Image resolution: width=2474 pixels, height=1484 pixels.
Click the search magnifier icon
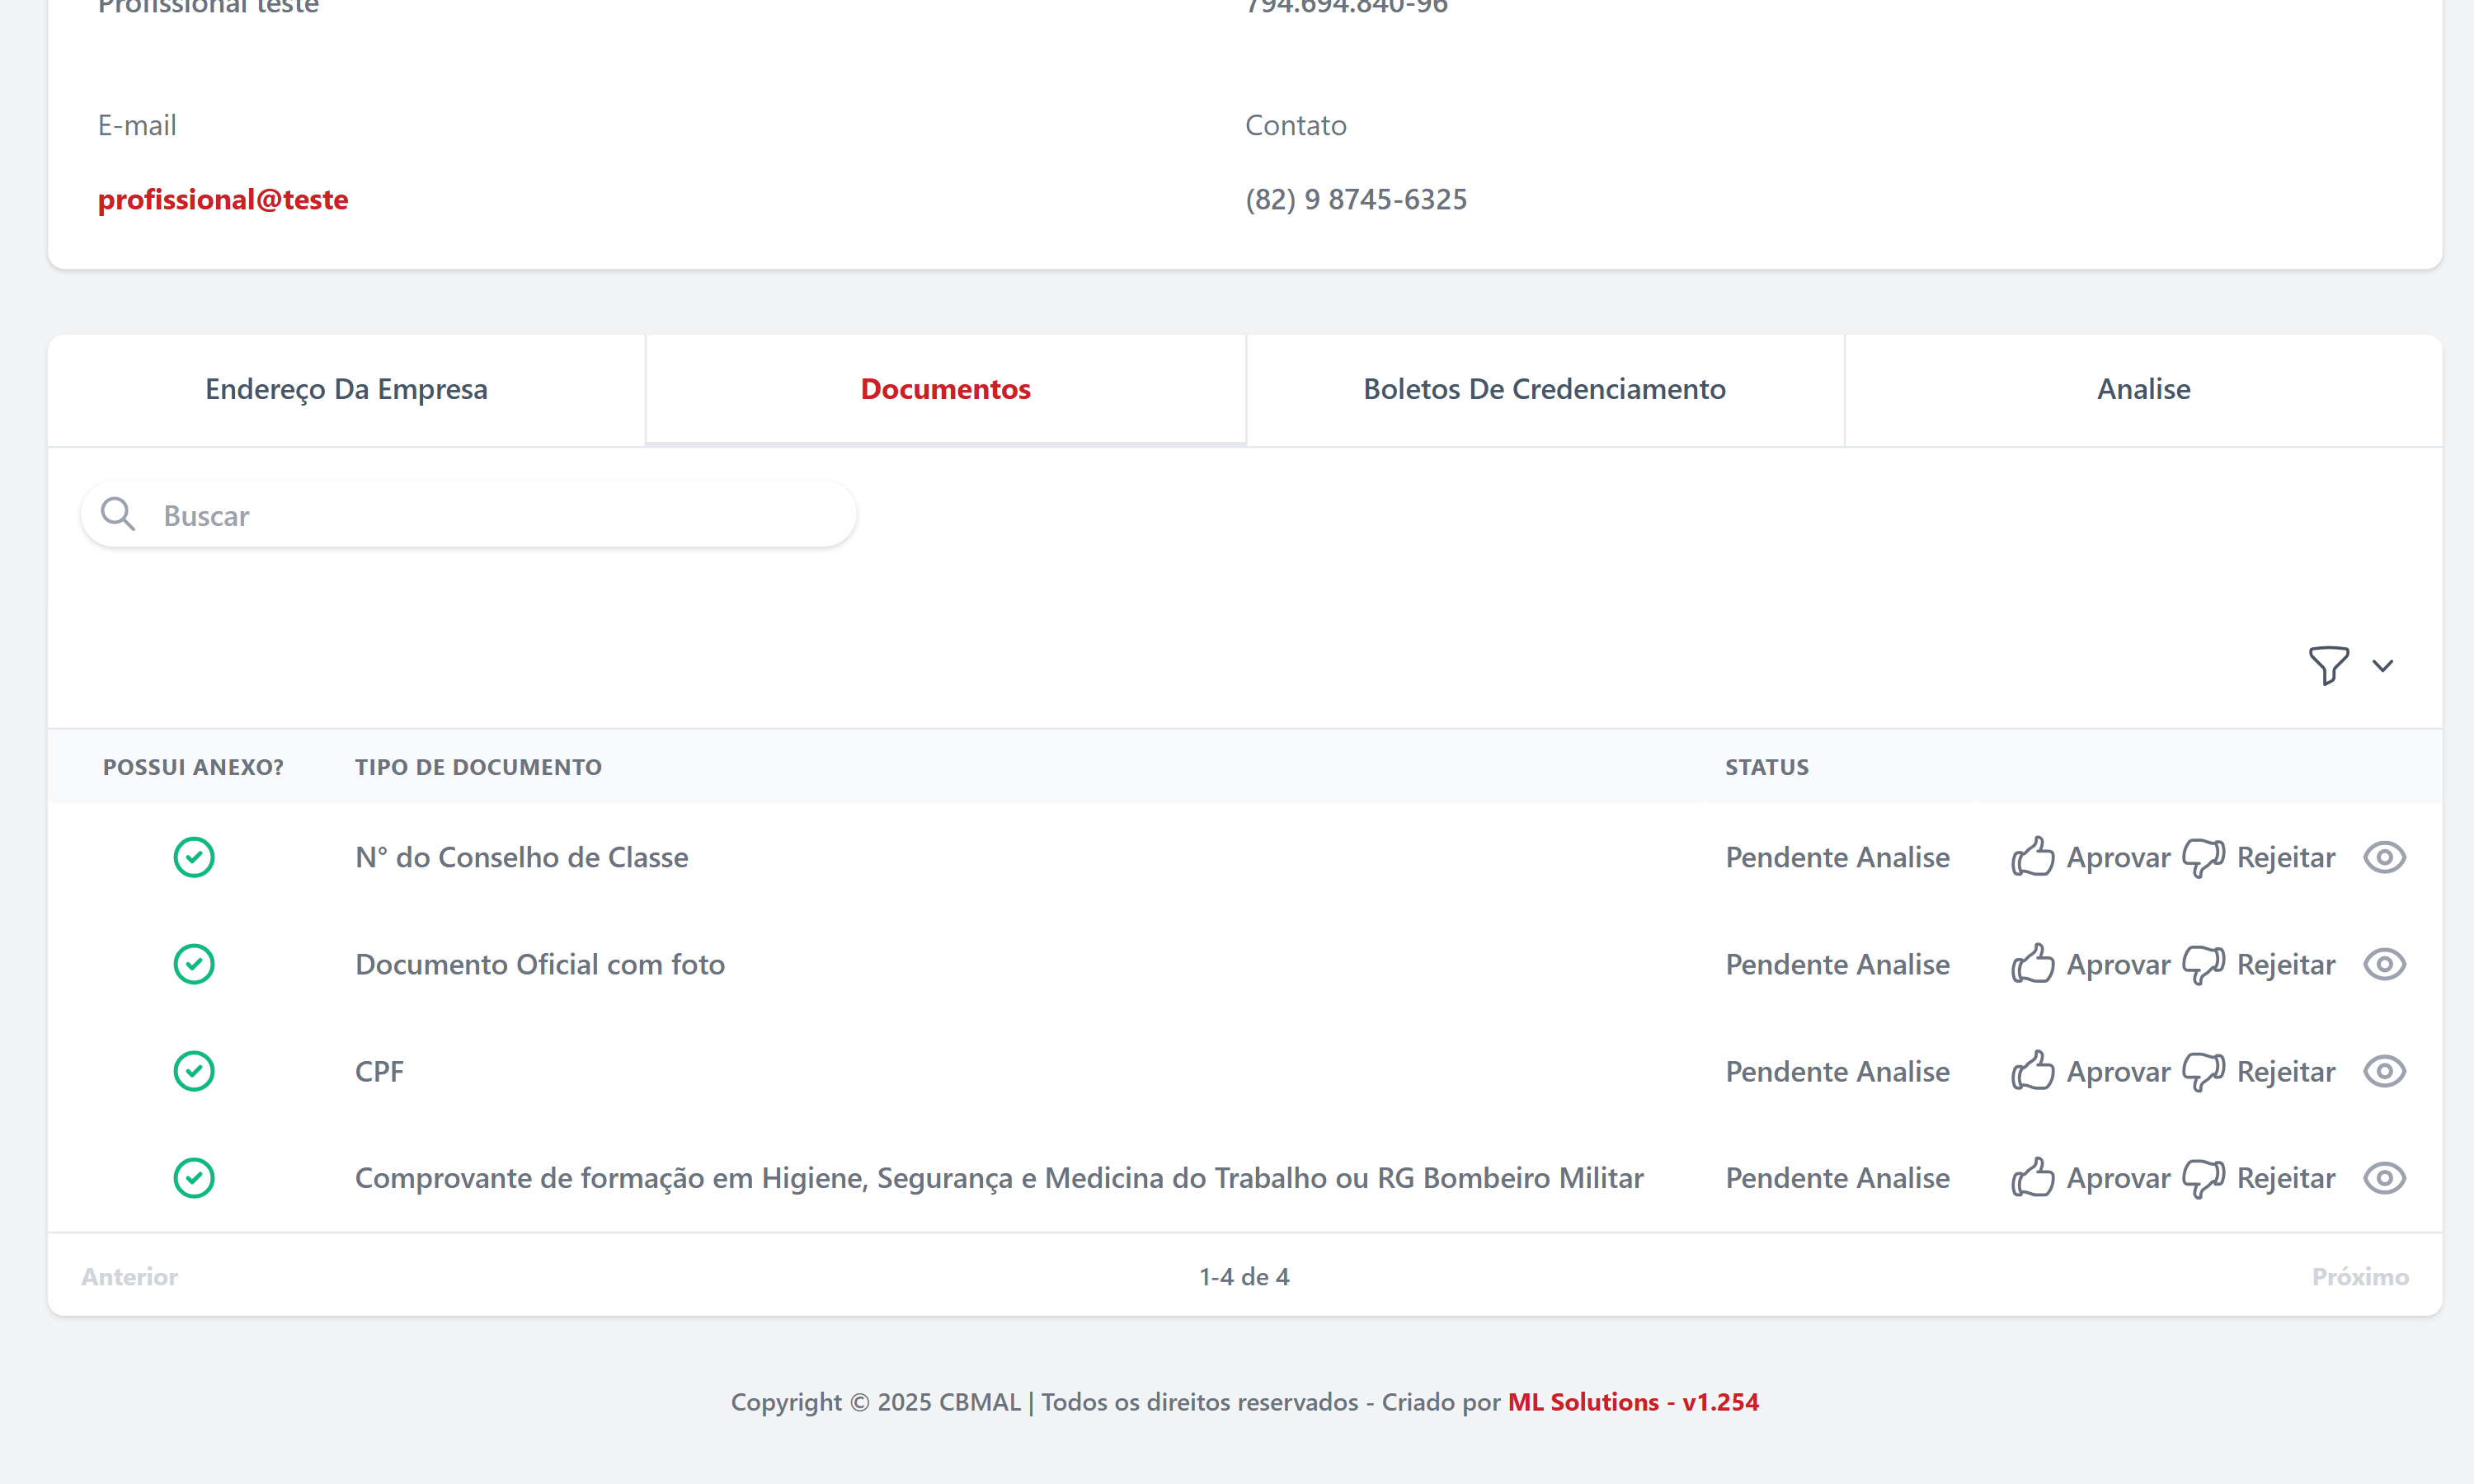(x=118, y=514)
